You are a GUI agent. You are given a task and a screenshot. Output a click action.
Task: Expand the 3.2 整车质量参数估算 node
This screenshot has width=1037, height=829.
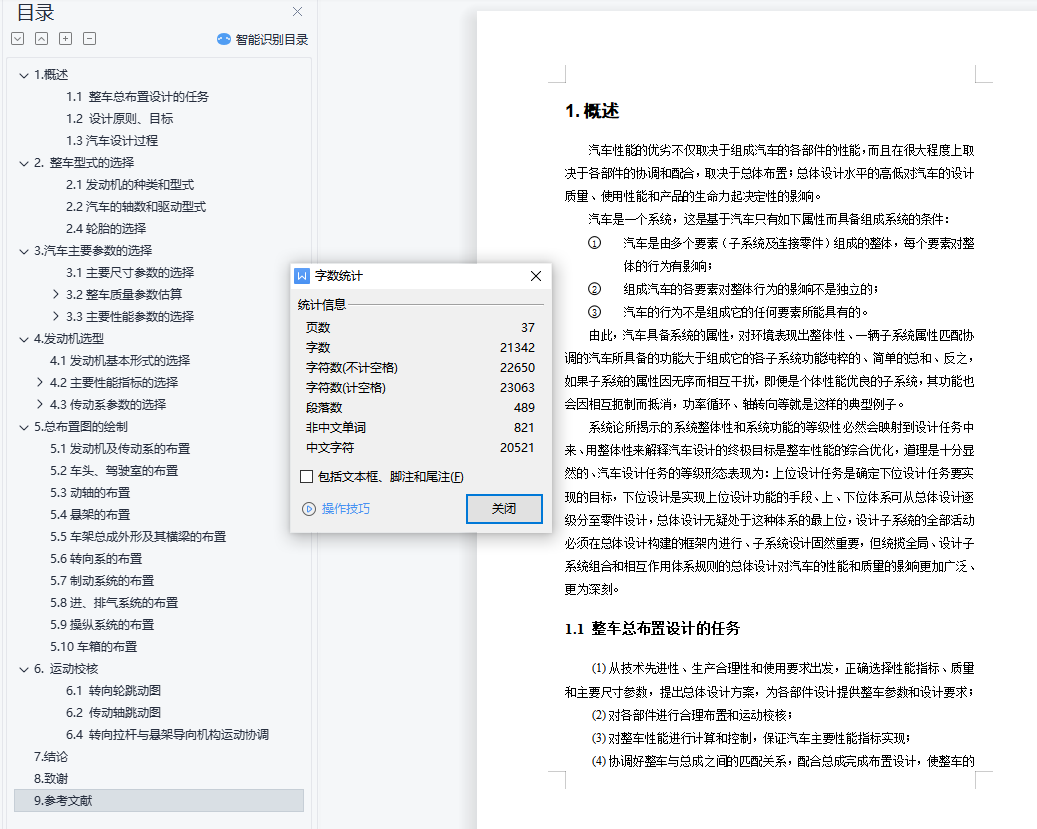tap(56, 295)
